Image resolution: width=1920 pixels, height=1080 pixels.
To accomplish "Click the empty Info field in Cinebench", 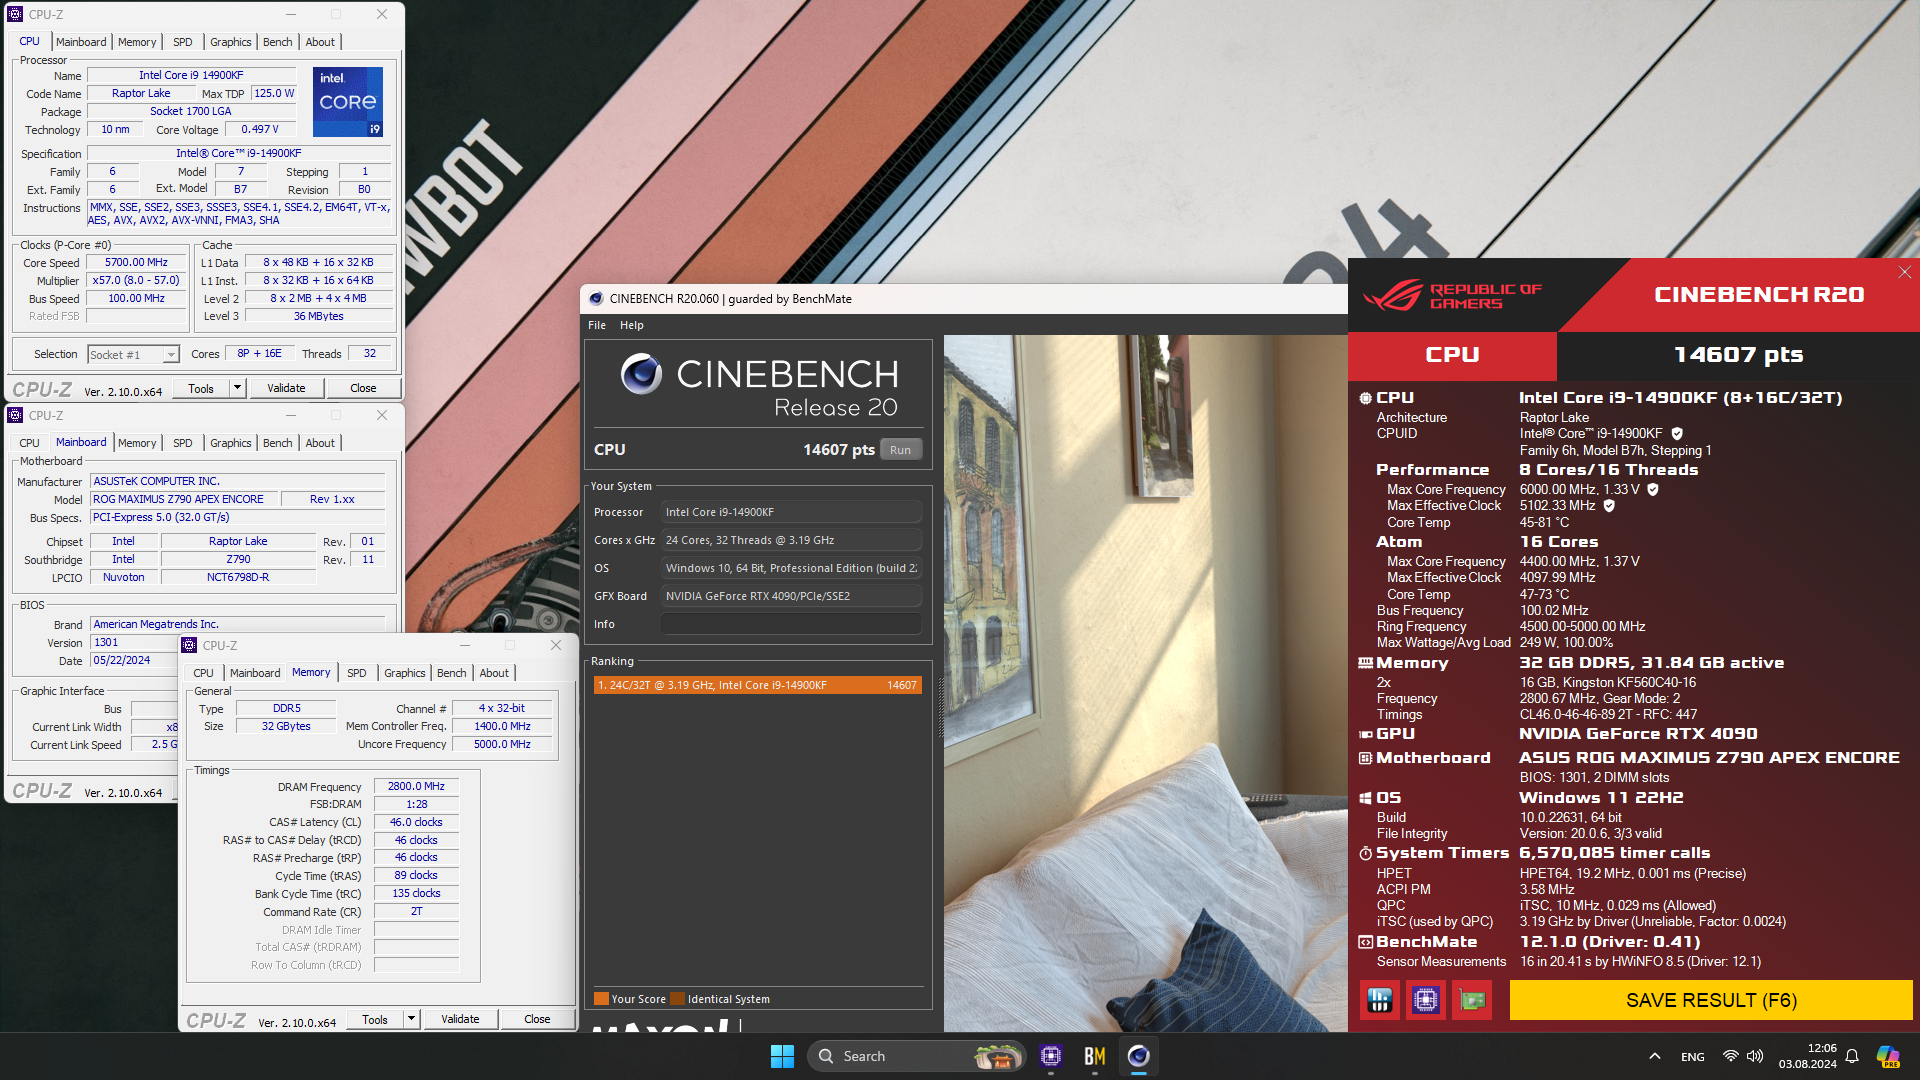I will [790, 624].
